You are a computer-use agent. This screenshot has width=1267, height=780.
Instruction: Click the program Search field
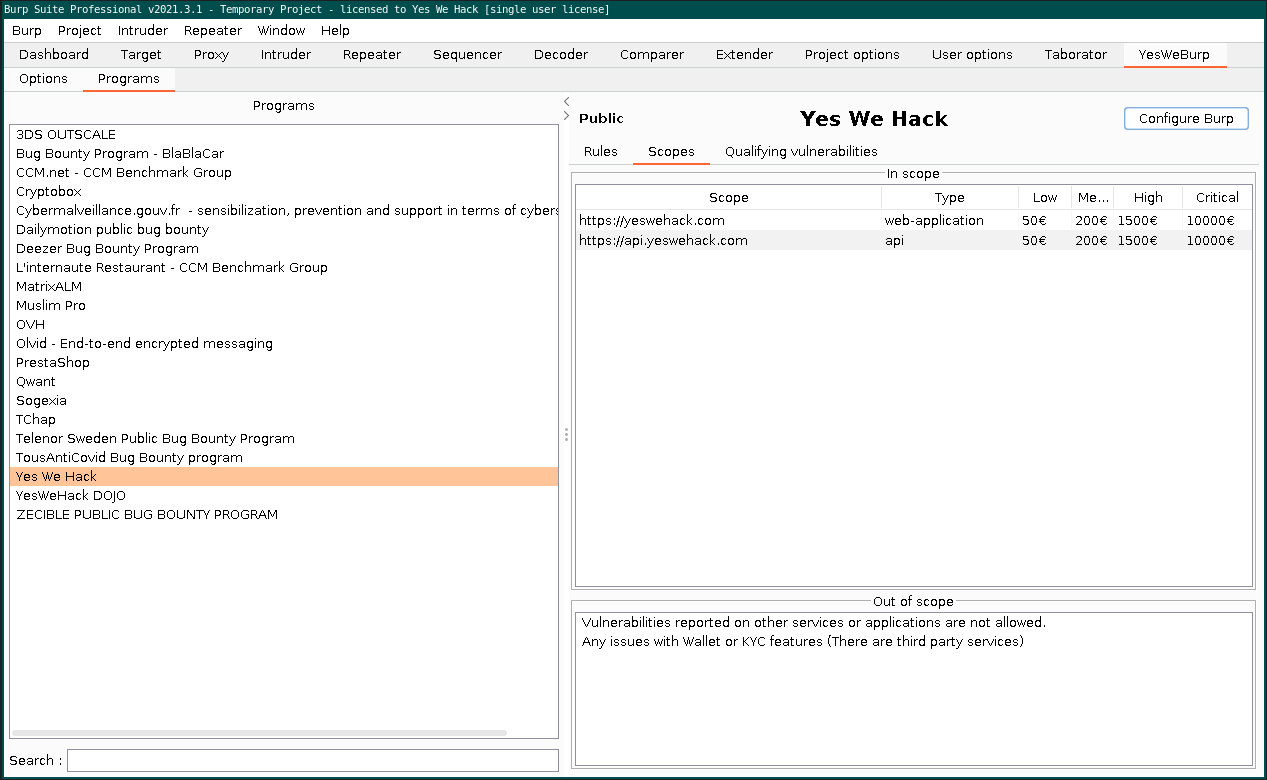click(313, 760)
